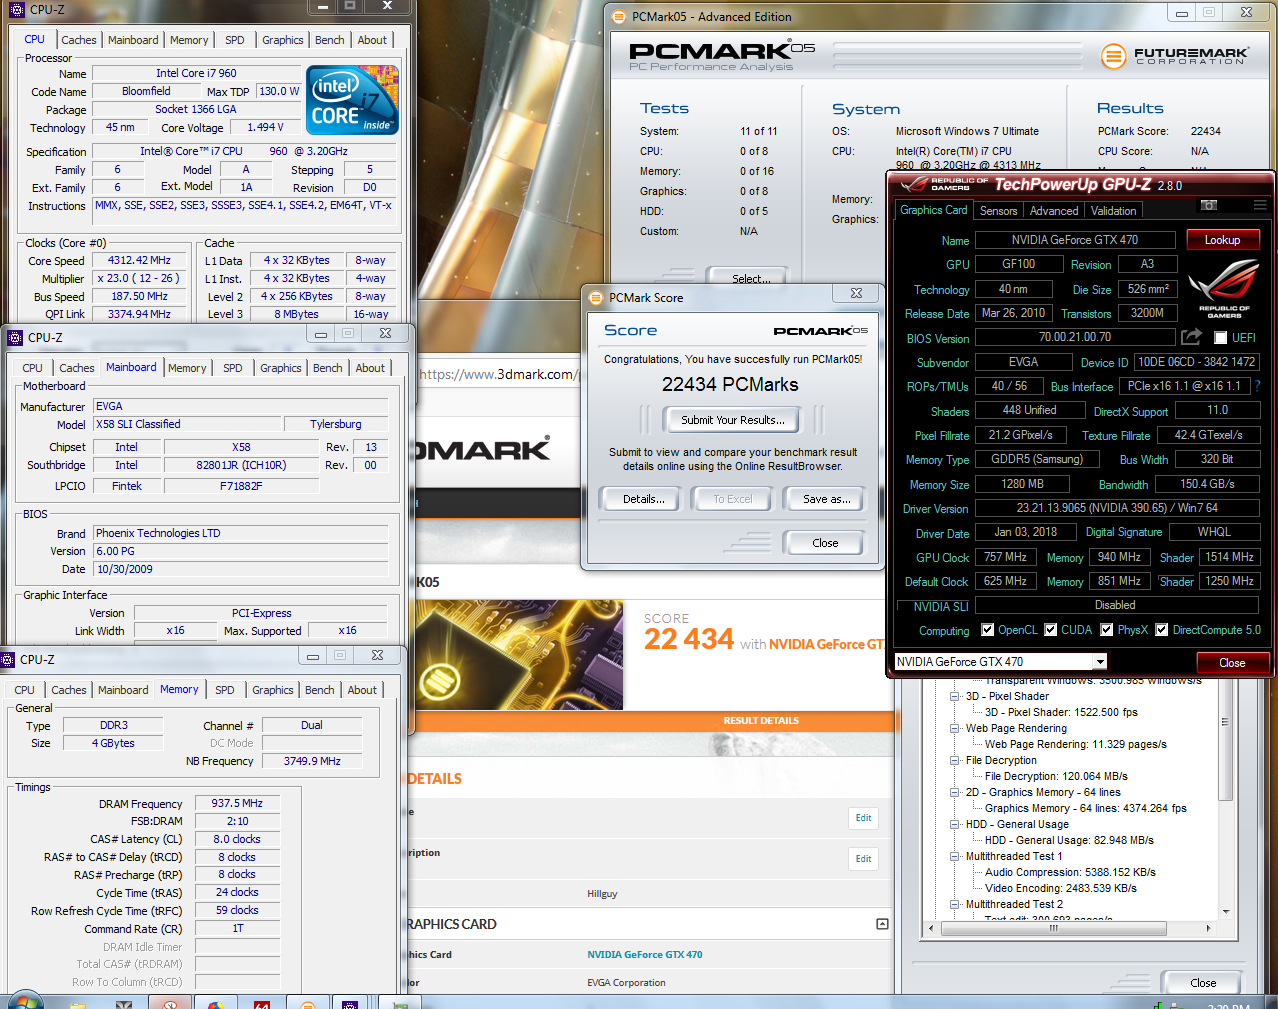Uncheck the OpenCL computing checkbox
Image resolution: width=1278 pixels, height=1009 pixels.
coord(988,630)
